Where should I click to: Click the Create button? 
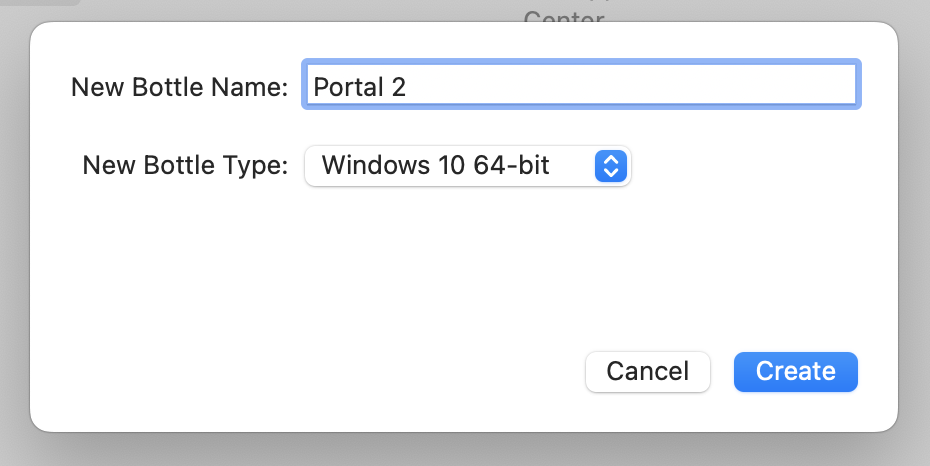click(x=795, y=372)
